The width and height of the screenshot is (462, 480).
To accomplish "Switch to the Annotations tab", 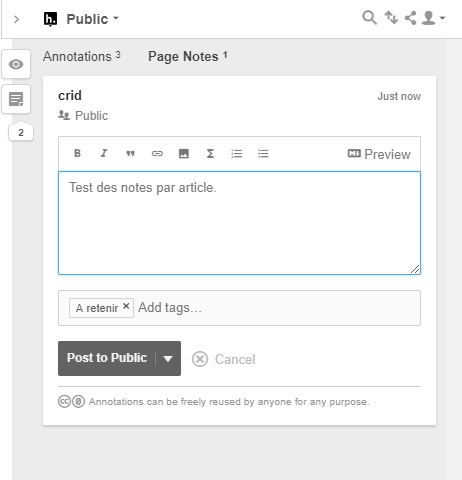I will point(82,56).
